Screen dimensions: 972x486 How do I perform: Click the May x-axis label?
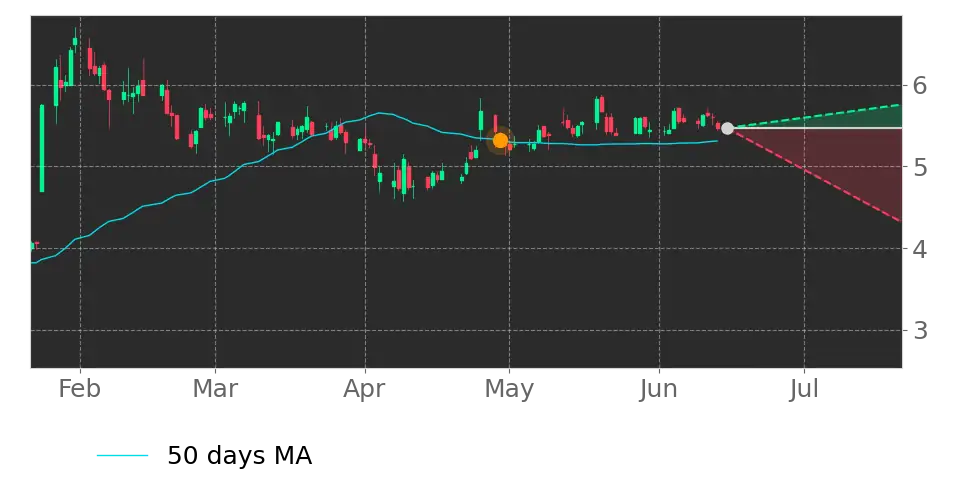(509, 389)
